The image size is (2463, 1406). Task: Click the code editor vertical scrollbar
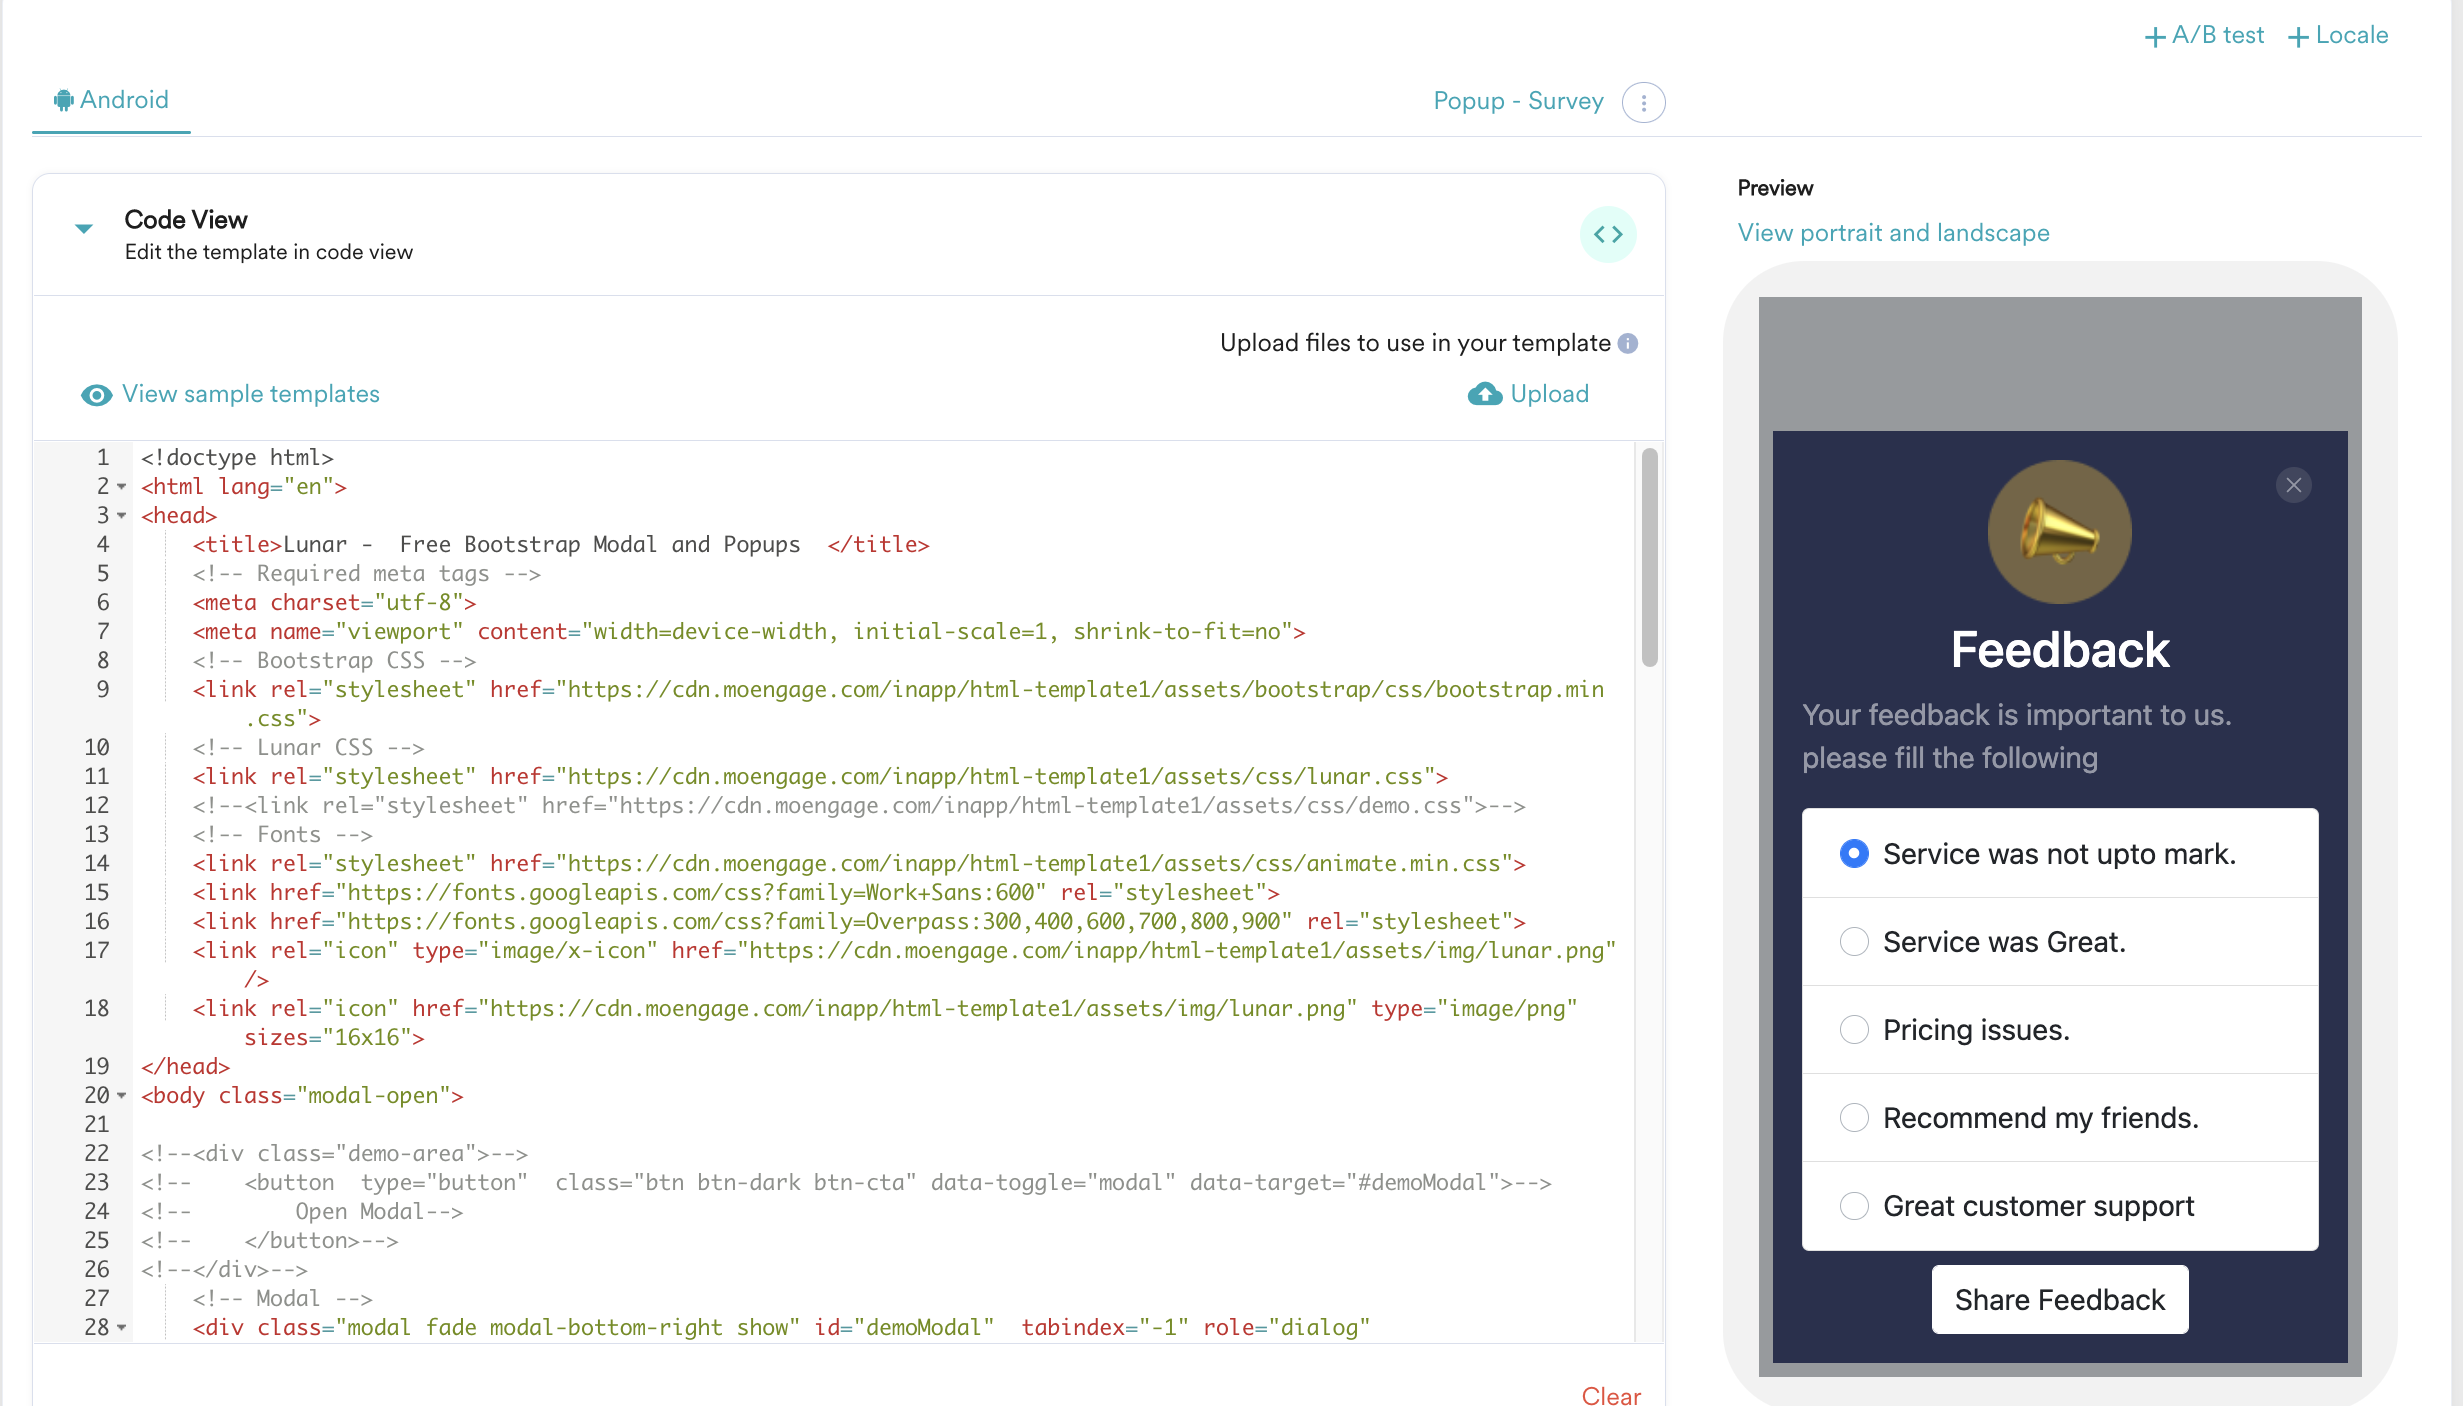point(1649,557)
